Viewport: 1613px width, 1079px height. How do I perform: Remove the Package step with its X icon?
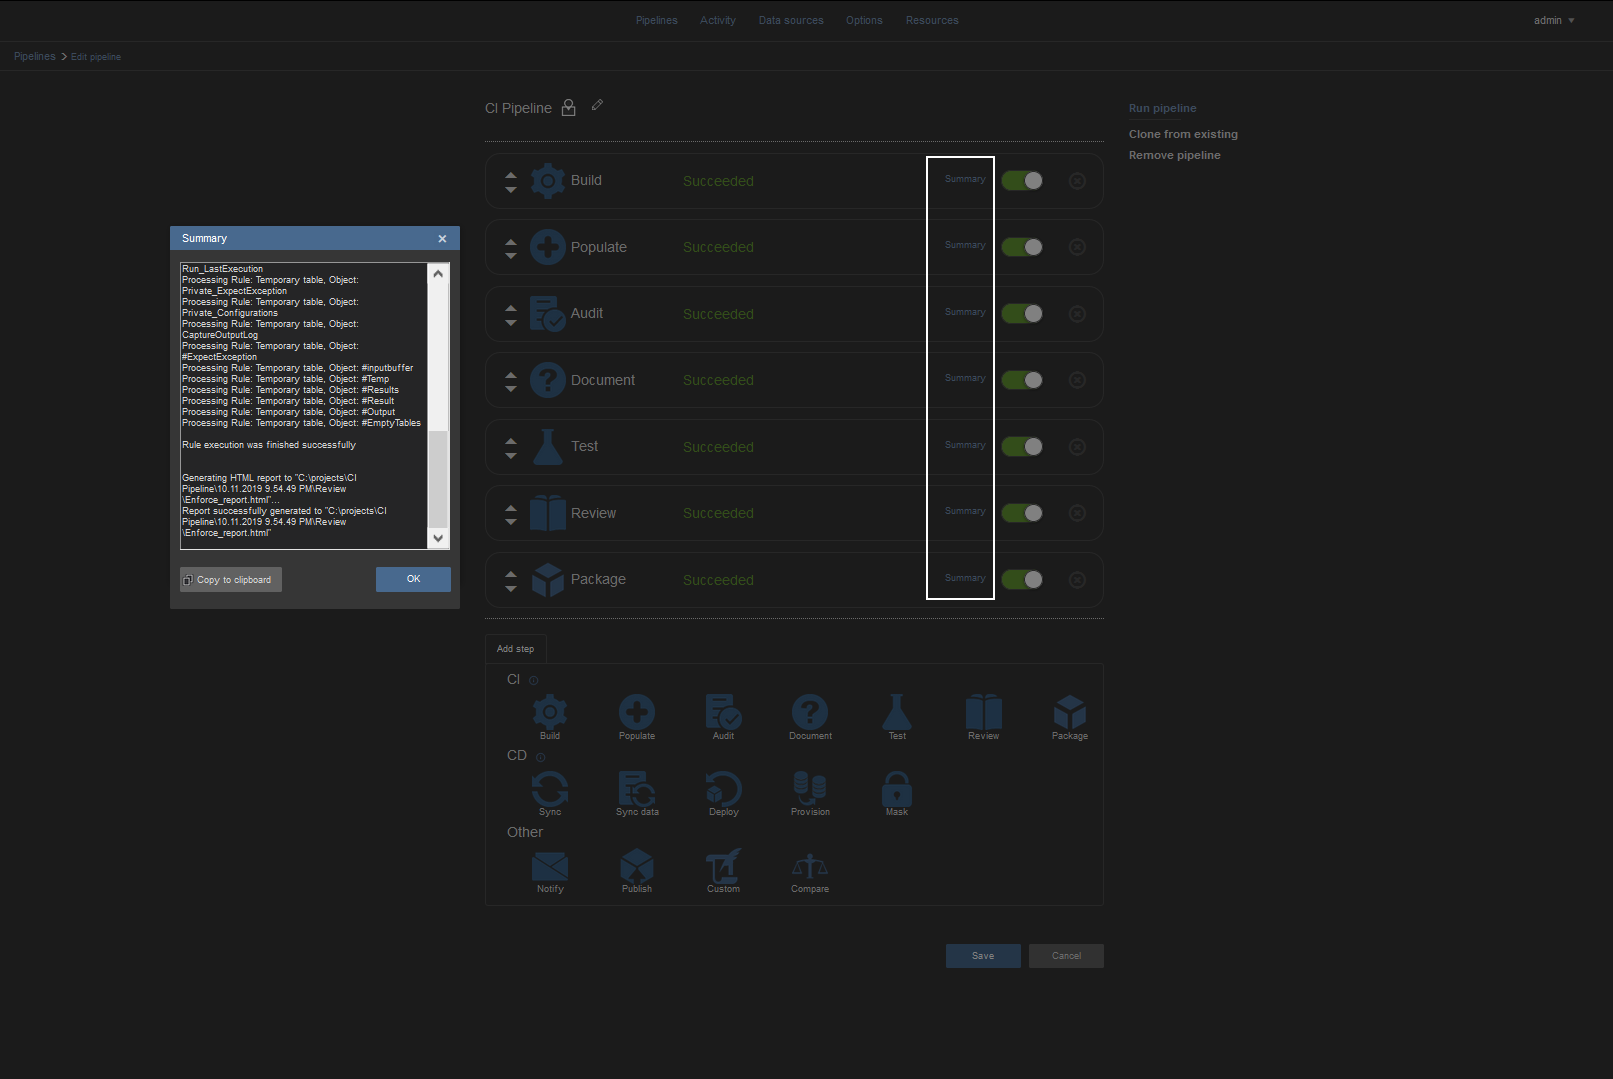(1077, 580)
